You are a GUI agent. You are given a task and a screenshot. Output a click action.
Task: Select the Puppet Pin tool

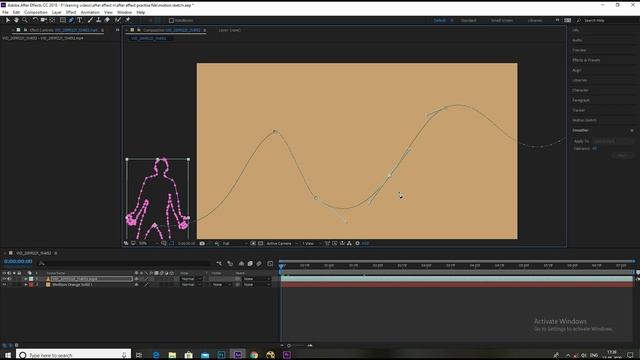click(127, 20)
